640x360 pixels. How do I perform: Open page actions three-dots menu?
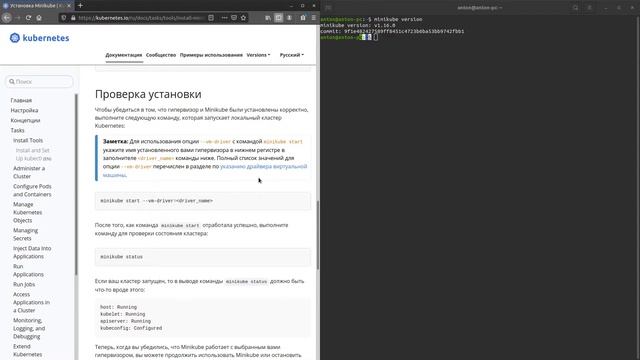224,18
